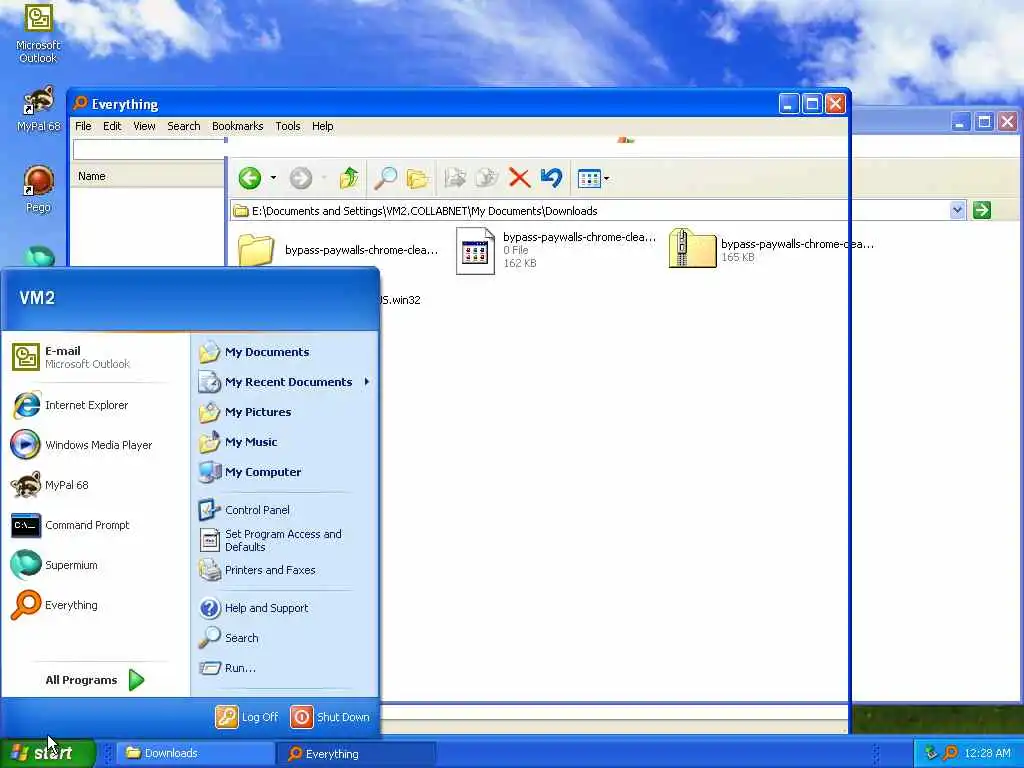1024x768 pixels.
Task: Click the blue Undo arrow icon
Action: click(x=552, y=178)
